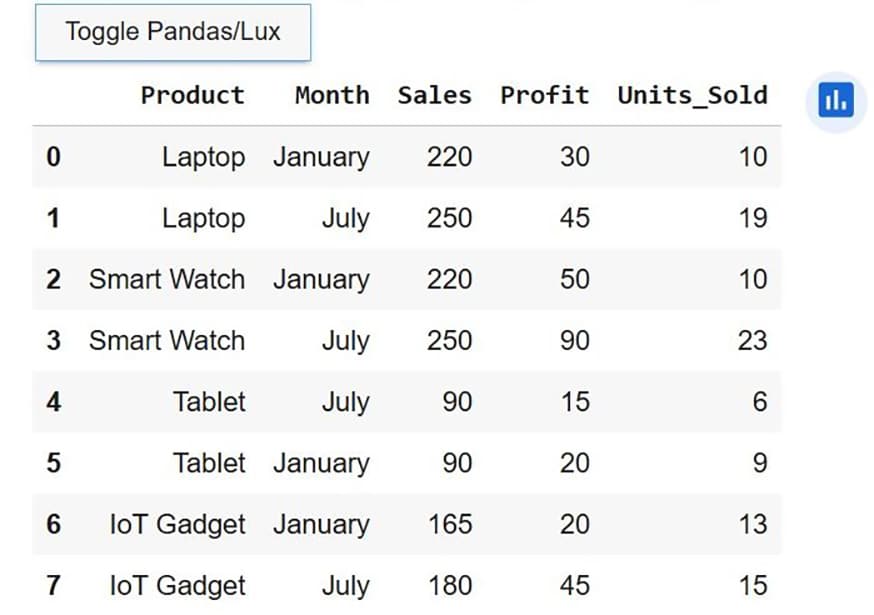Click the Units_Sold column header
Screen dimensions: 874x615
pos(692,96)
